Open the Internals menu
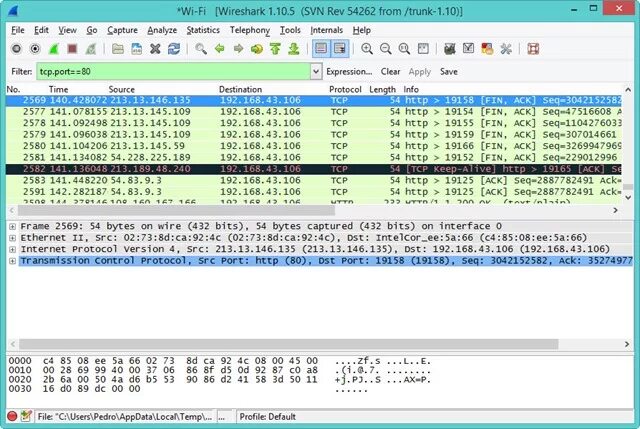The width and height of the screenshot is (640, 429). 327,30
